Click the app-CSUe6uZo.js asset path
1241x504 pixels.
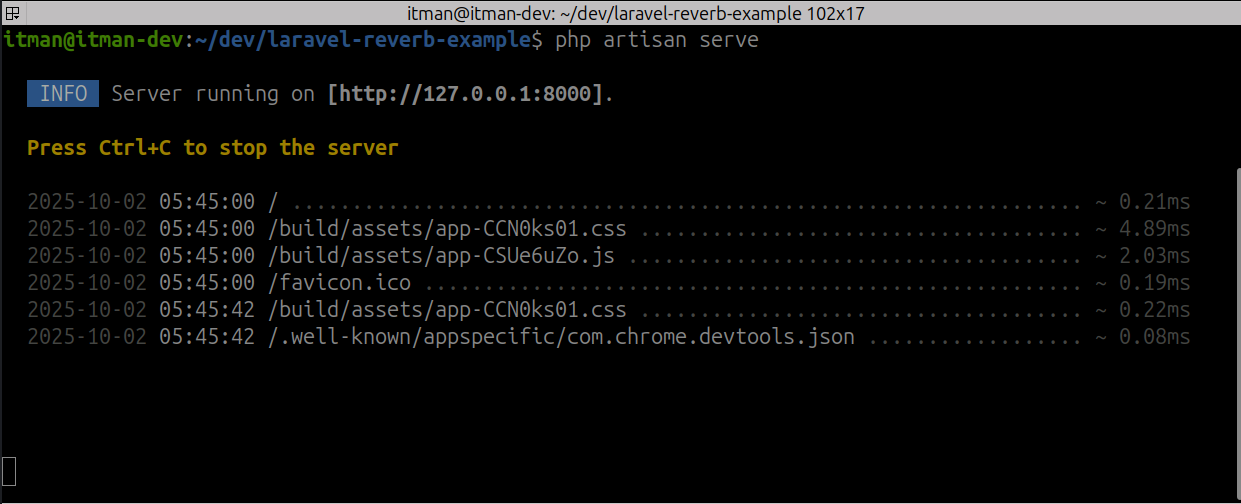pyautogui.click(x=441, y=256)
